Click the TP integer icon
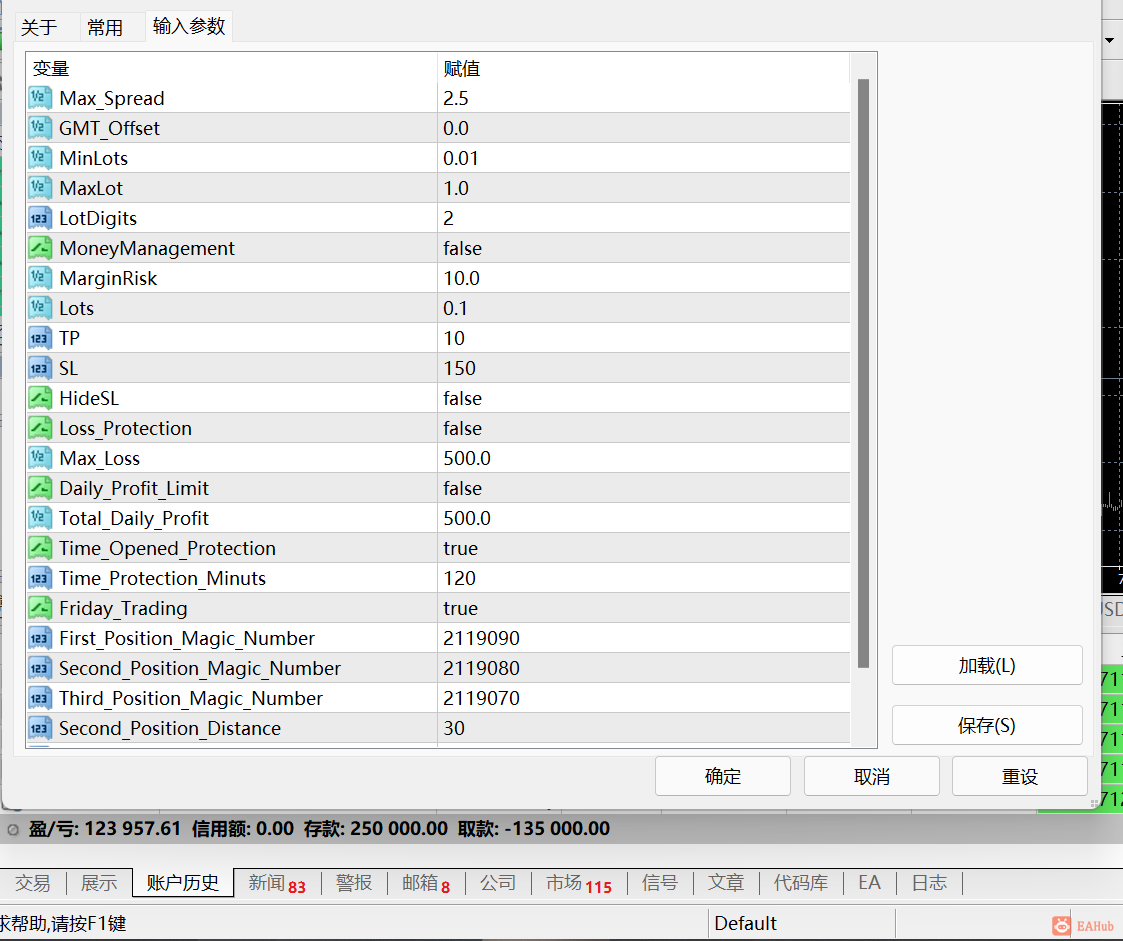Viewport: 1123px width, 941px height. click(x=40, y=338)
